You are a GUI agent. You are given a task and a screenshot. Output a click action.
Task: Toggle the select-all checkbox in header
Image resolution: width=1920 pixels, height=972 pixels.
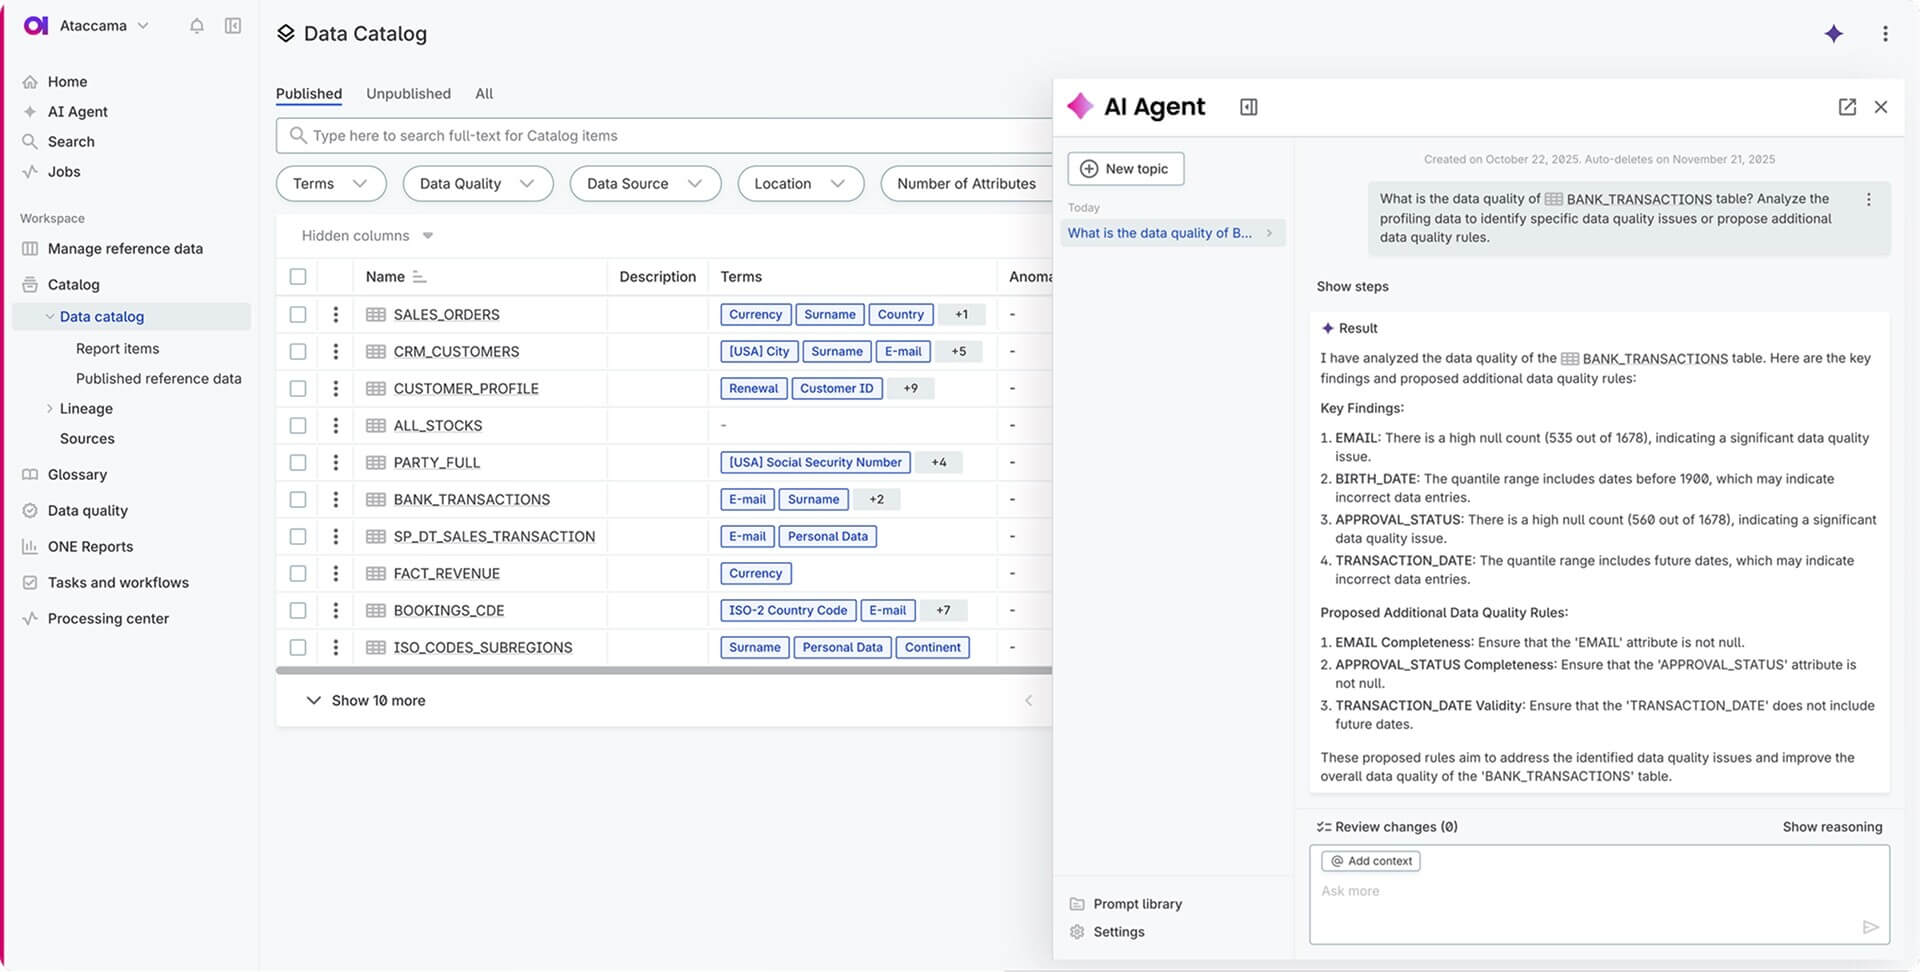[x=298, y=277]
